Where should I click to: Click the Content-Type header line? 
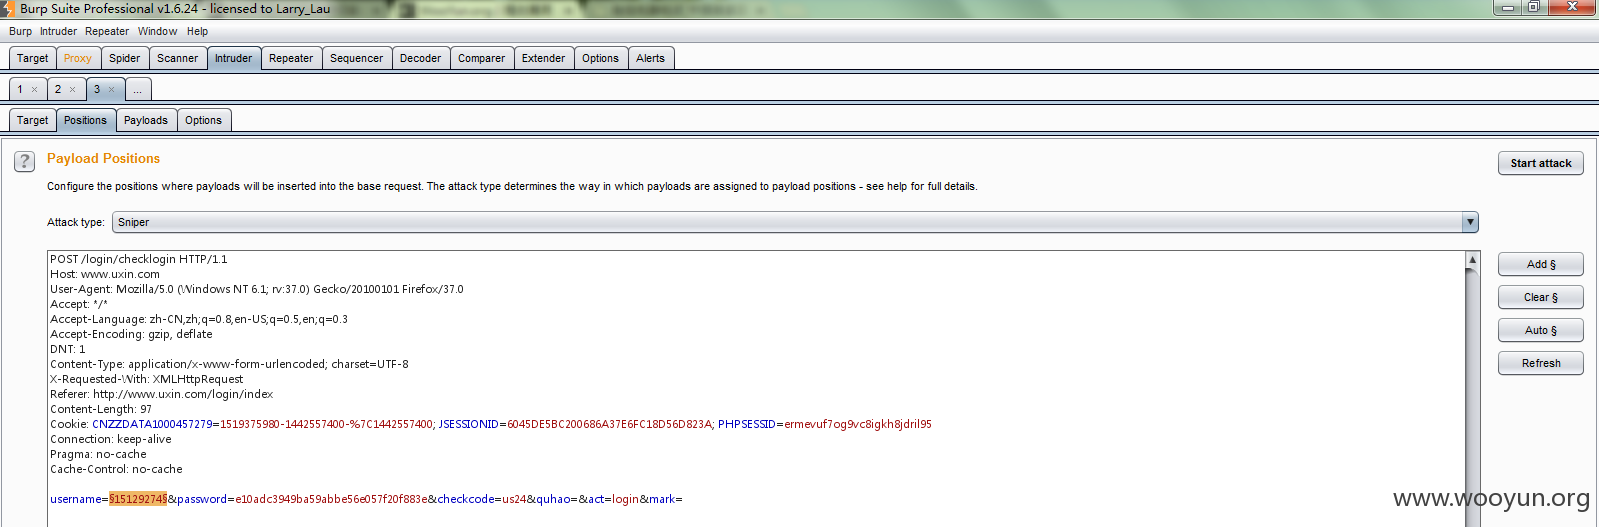(229, 364)
